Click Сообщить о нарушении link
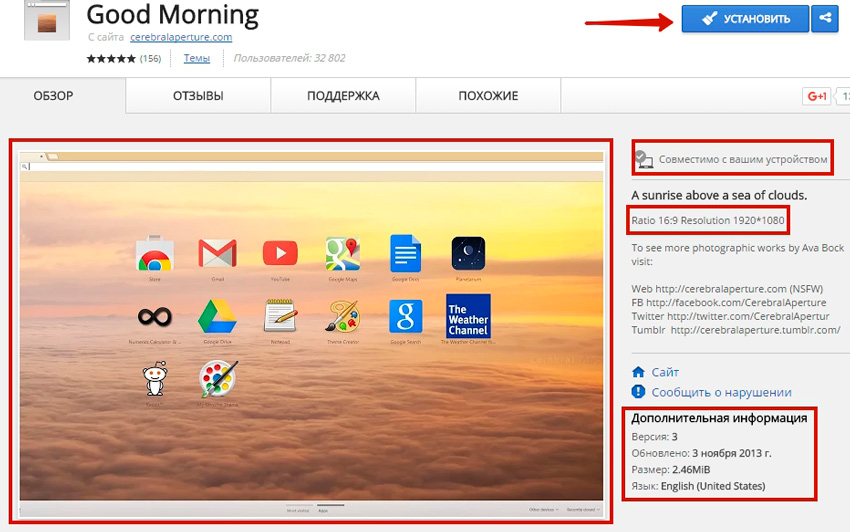This screenshot has height=532, width=850. [x=722, y=392]
